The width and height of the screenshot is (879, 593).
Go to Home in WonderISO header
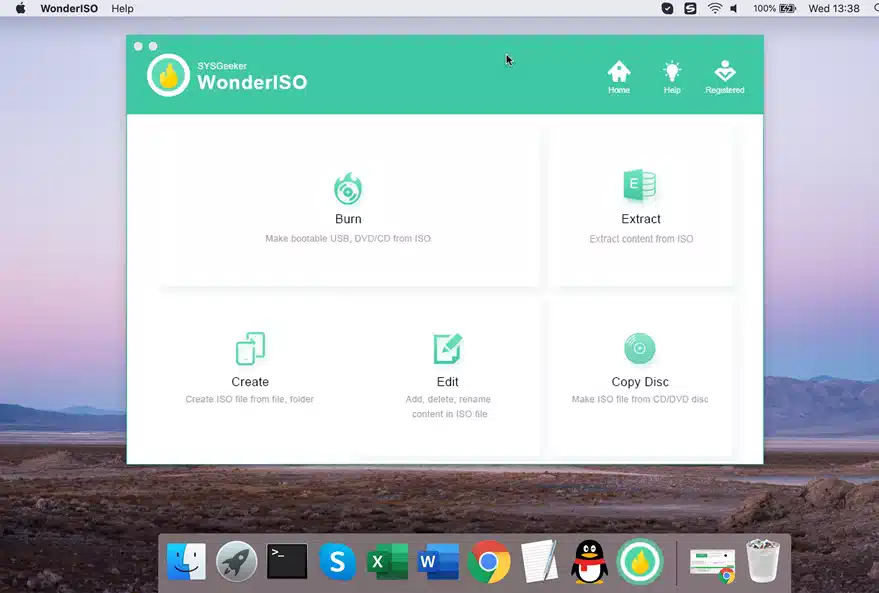[619, 77]
